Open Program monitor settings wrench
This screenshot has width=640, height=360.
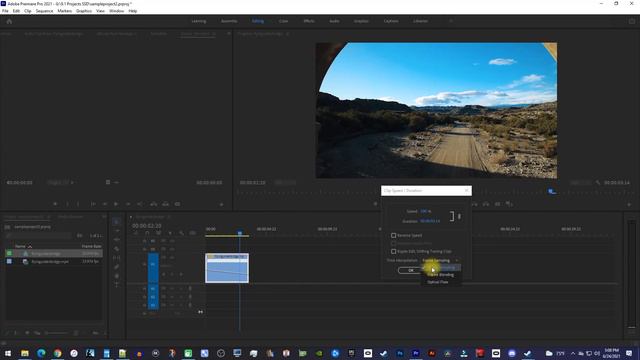coord(598,182)
